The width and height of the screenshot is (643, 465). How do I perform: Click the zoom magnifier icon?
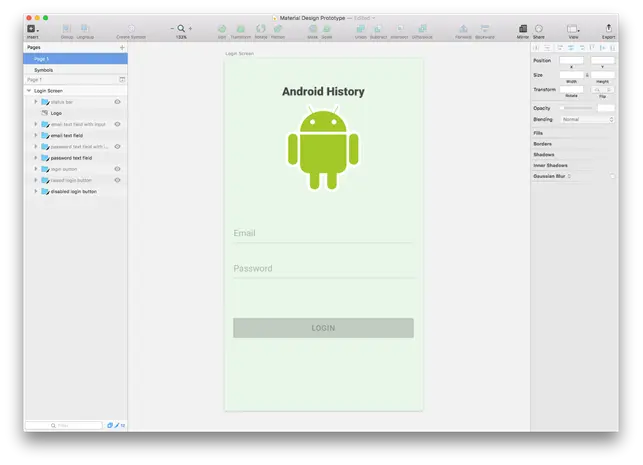point(181,28)
